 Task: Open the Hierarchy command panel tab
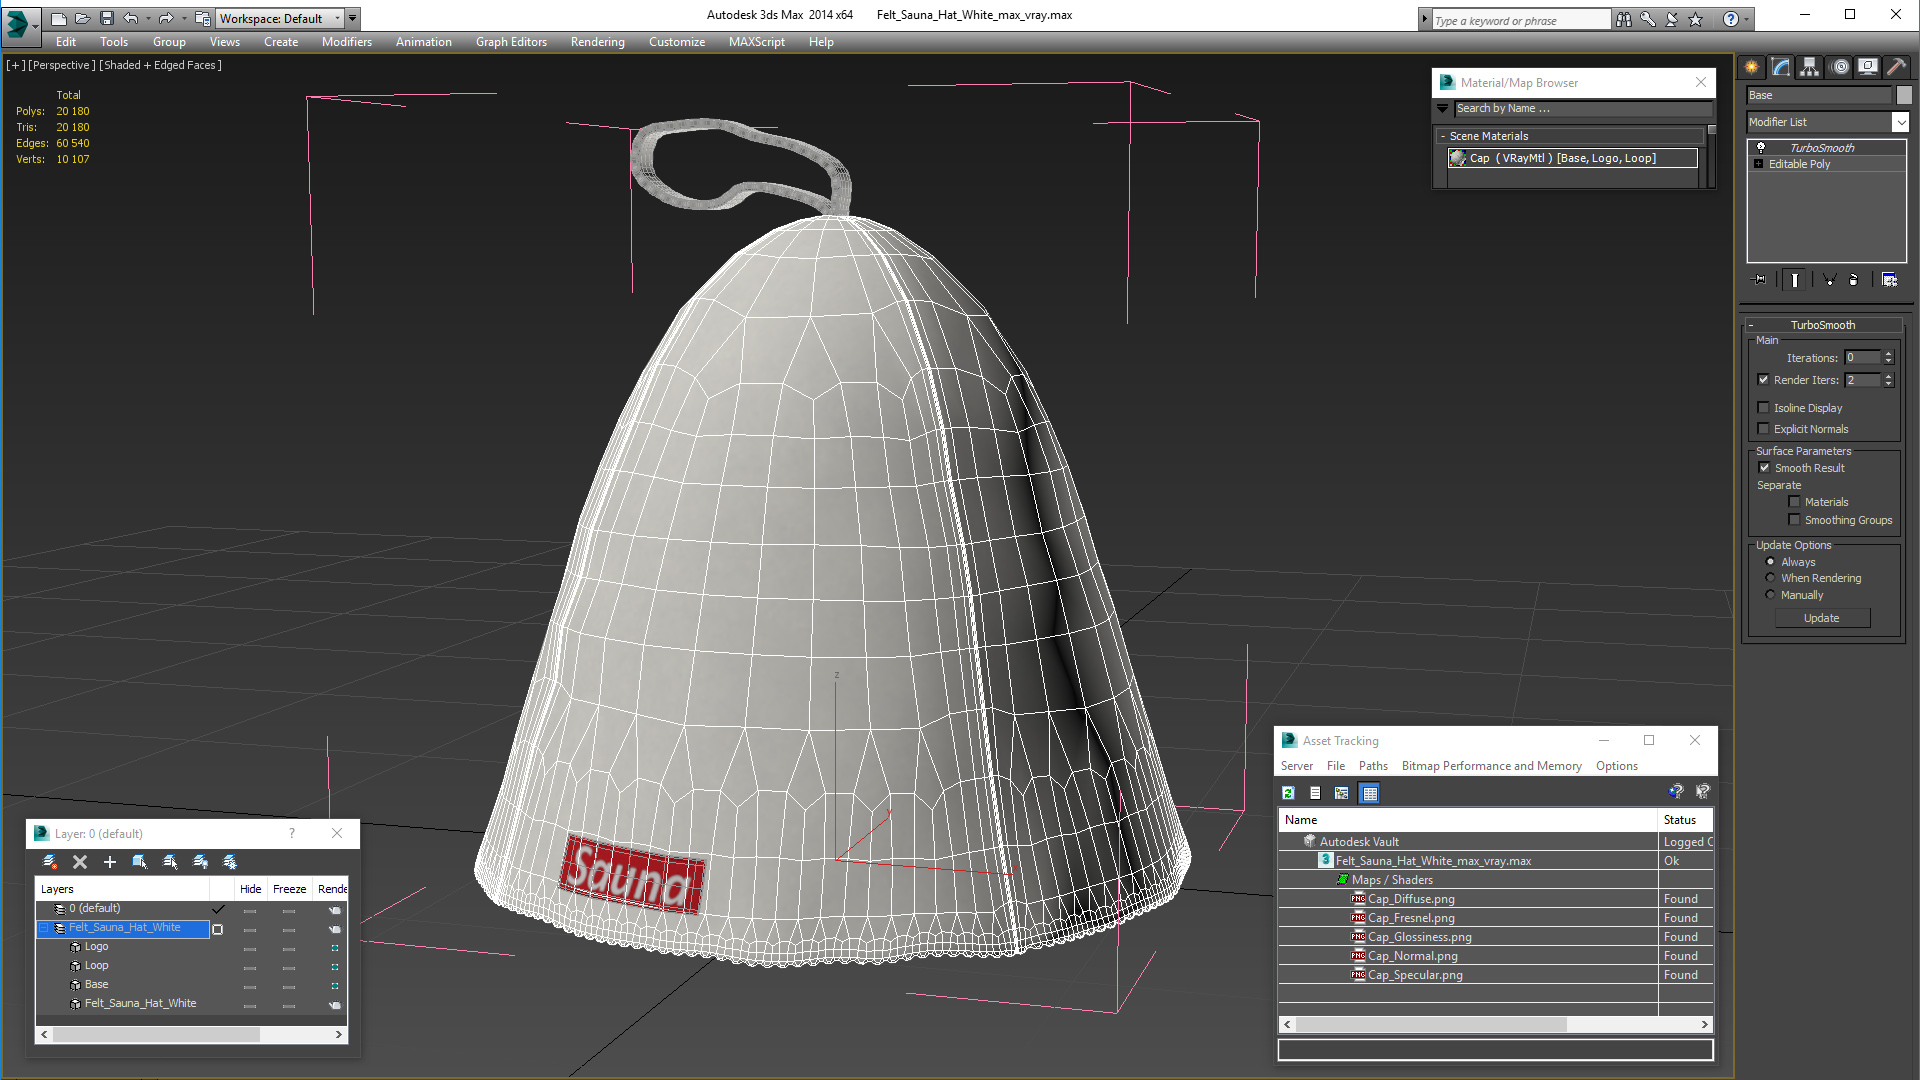point(1809,67)
